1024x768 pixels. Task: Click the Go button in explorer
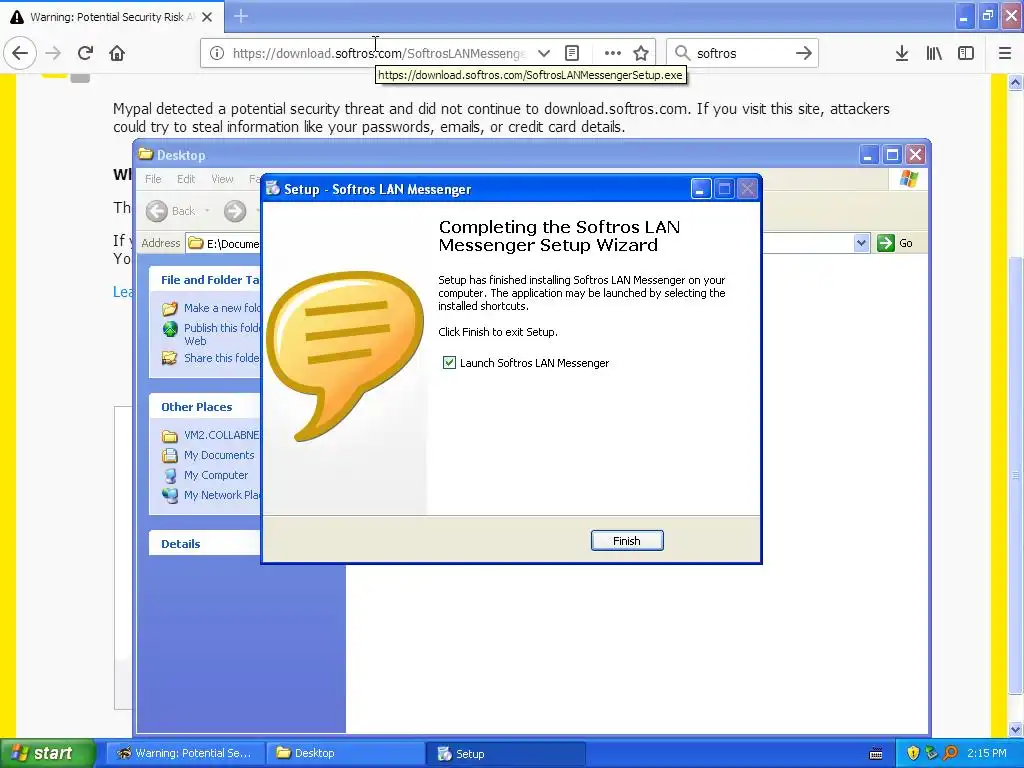[895, 243]
